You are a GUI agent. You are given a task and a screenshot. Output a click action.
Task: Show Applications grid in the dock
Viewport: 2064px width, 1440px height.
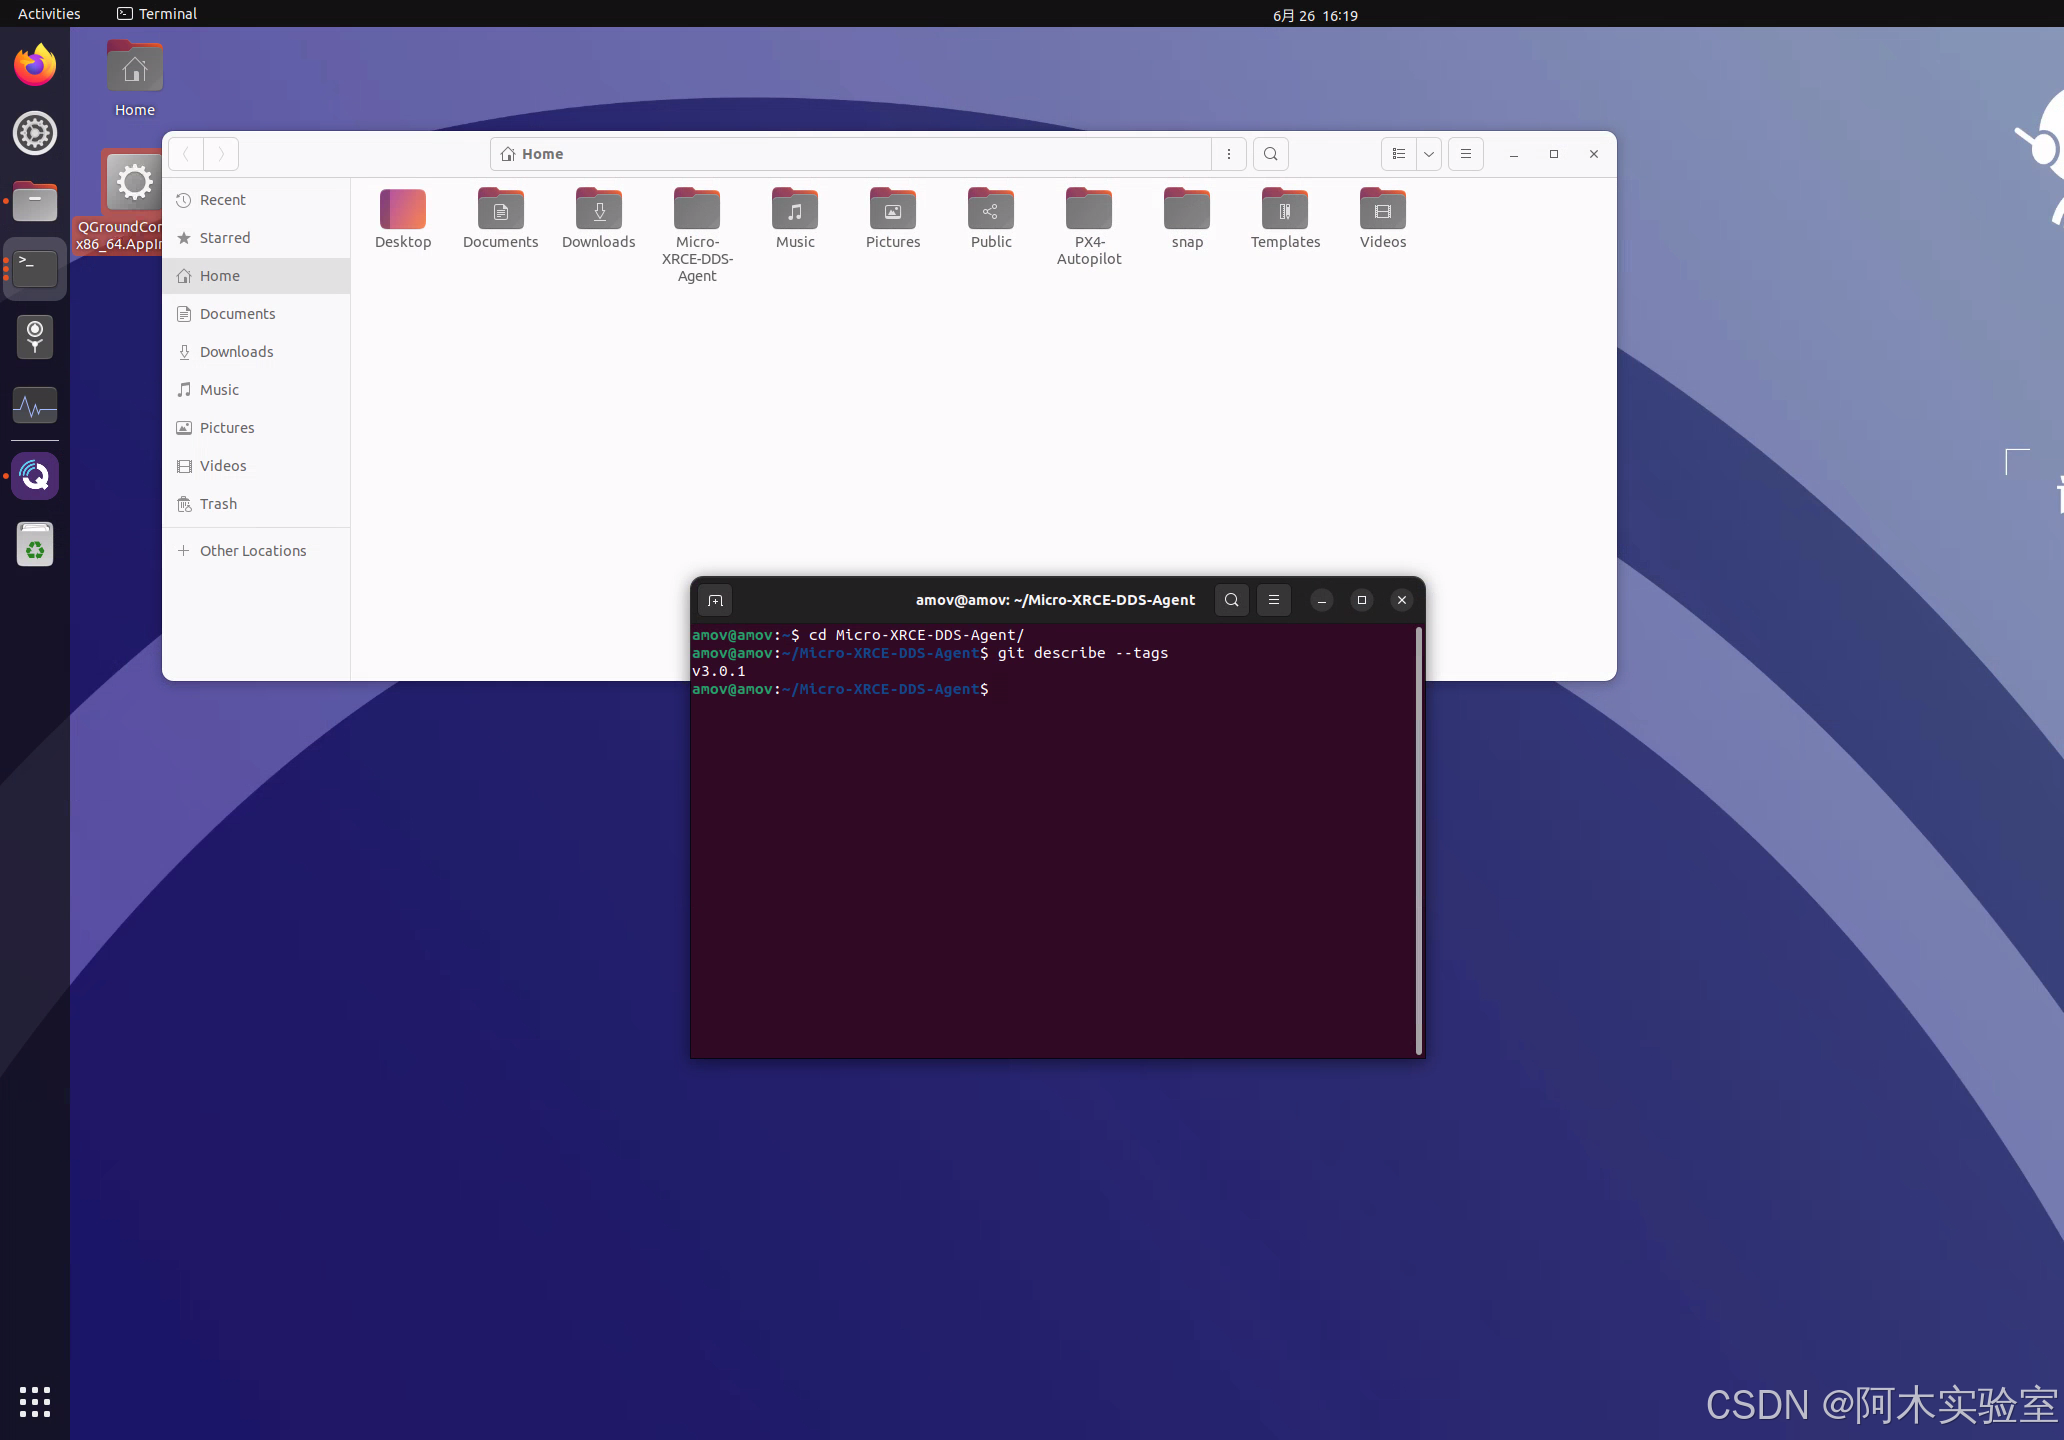pyautogui.click(x=35, y=1402)
